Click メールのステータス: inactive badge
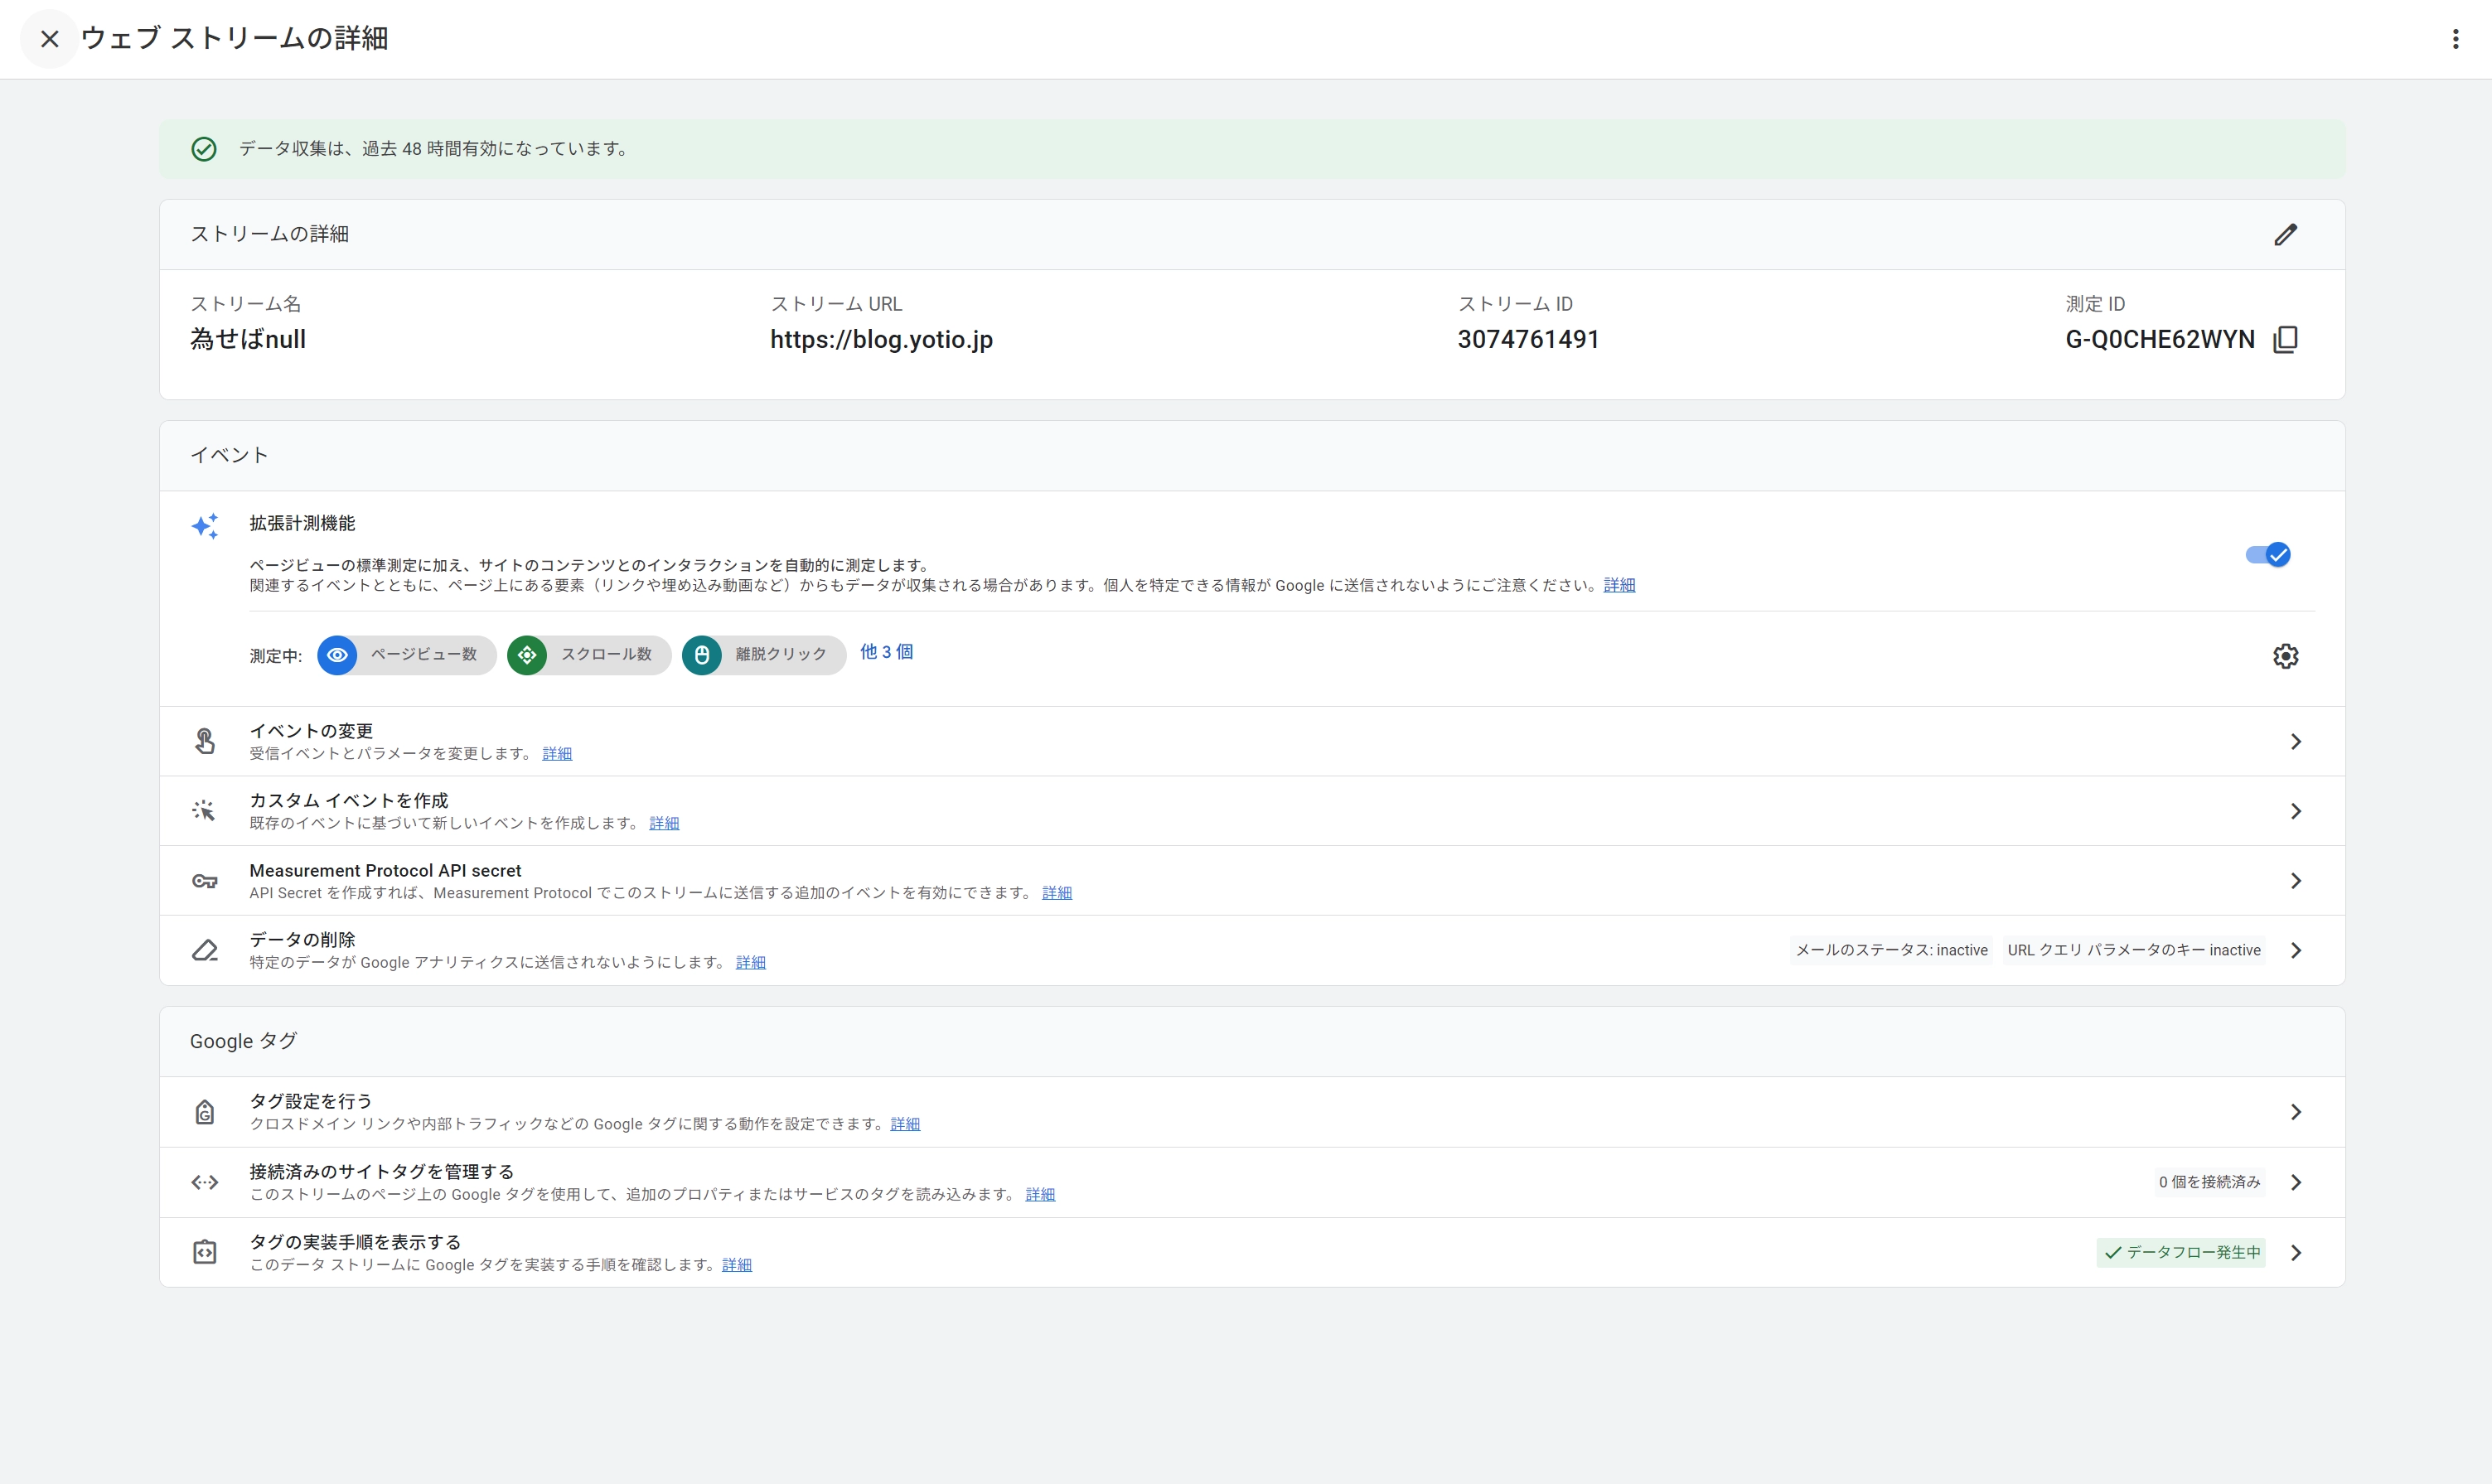This screenshot has width=2492, height=1484. click(1892, 950)
